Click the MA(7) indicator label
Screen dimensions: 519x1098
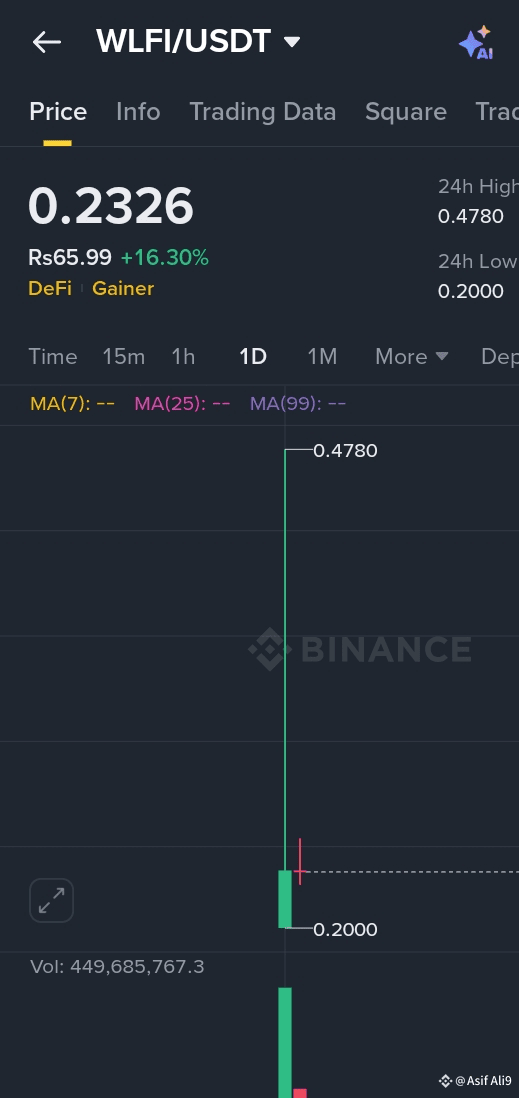pos(72,403)
